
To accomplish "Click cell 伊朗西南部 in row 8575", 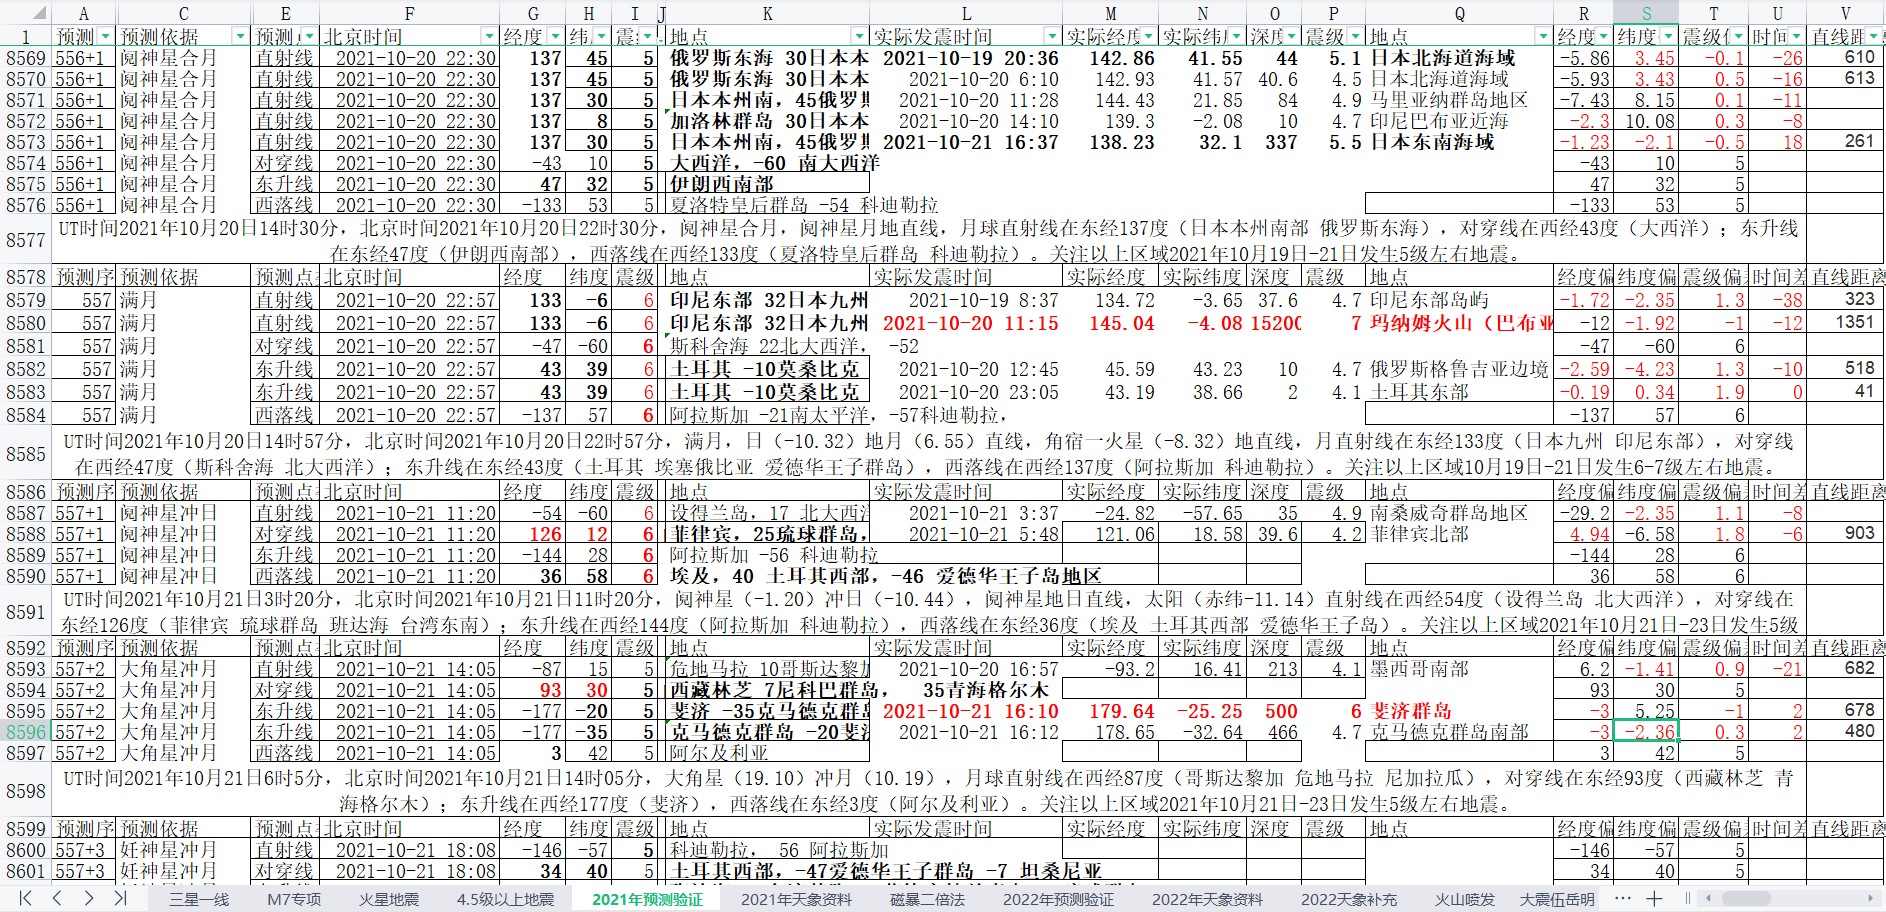I will click(x=767, y=184).
